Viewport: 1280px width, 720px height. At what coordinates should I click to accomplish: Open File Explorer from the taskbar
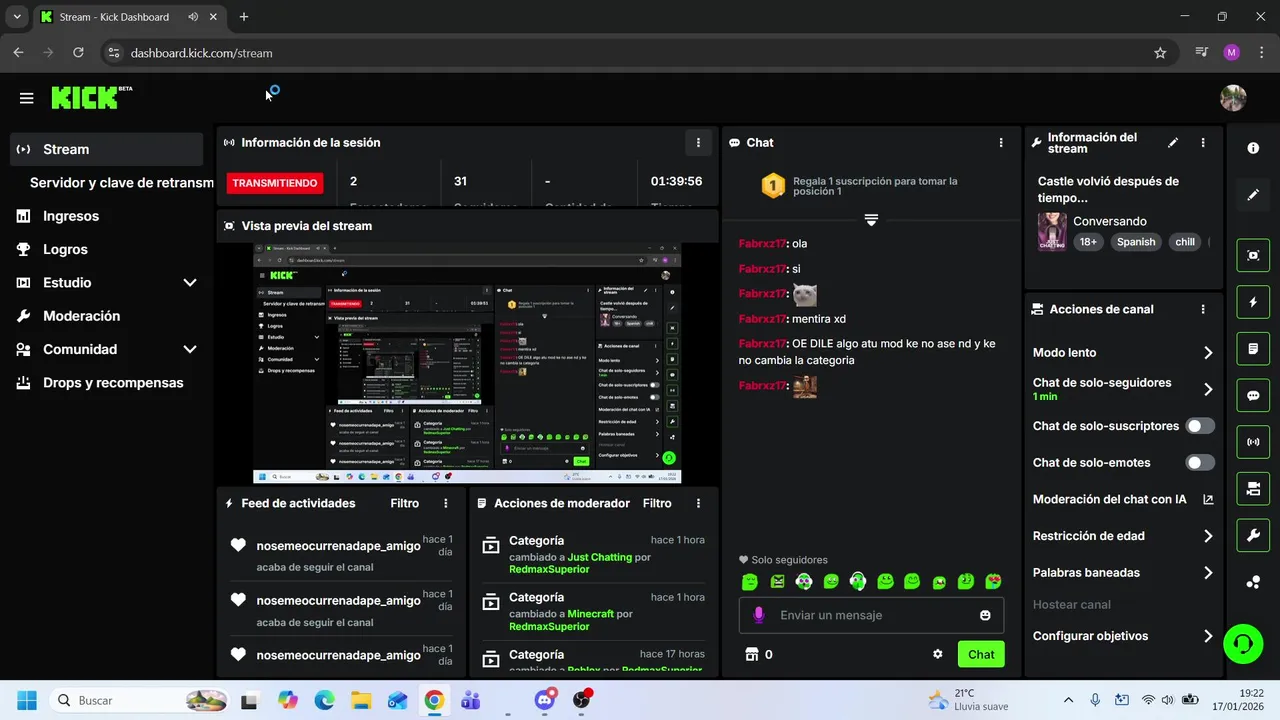(361, 700)
